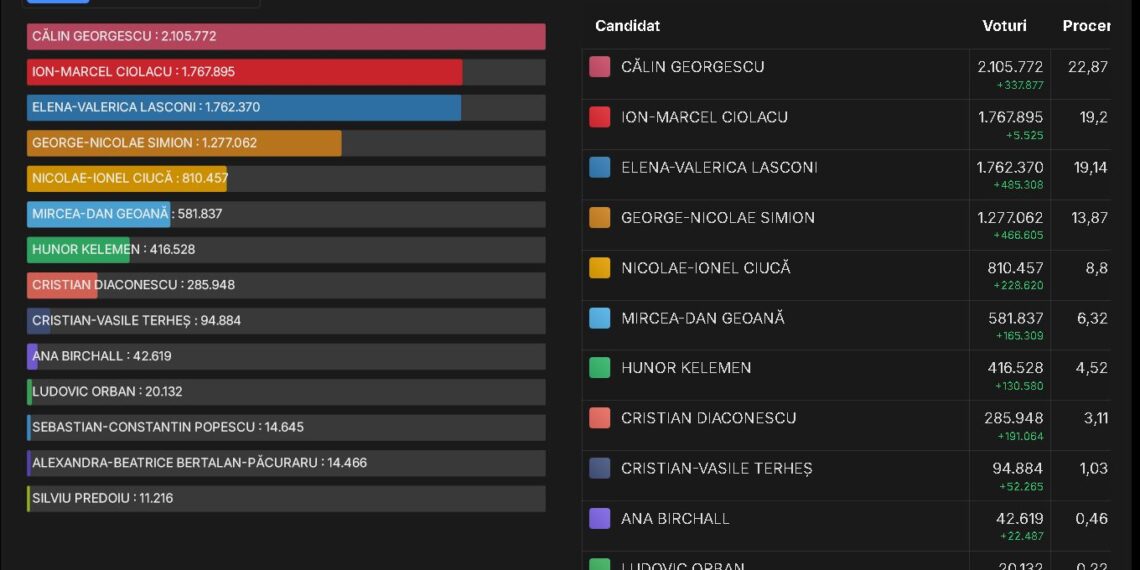
Task: Click the red swatch beside Ion-Marcel Ciolacu
Action: [600, 117]
